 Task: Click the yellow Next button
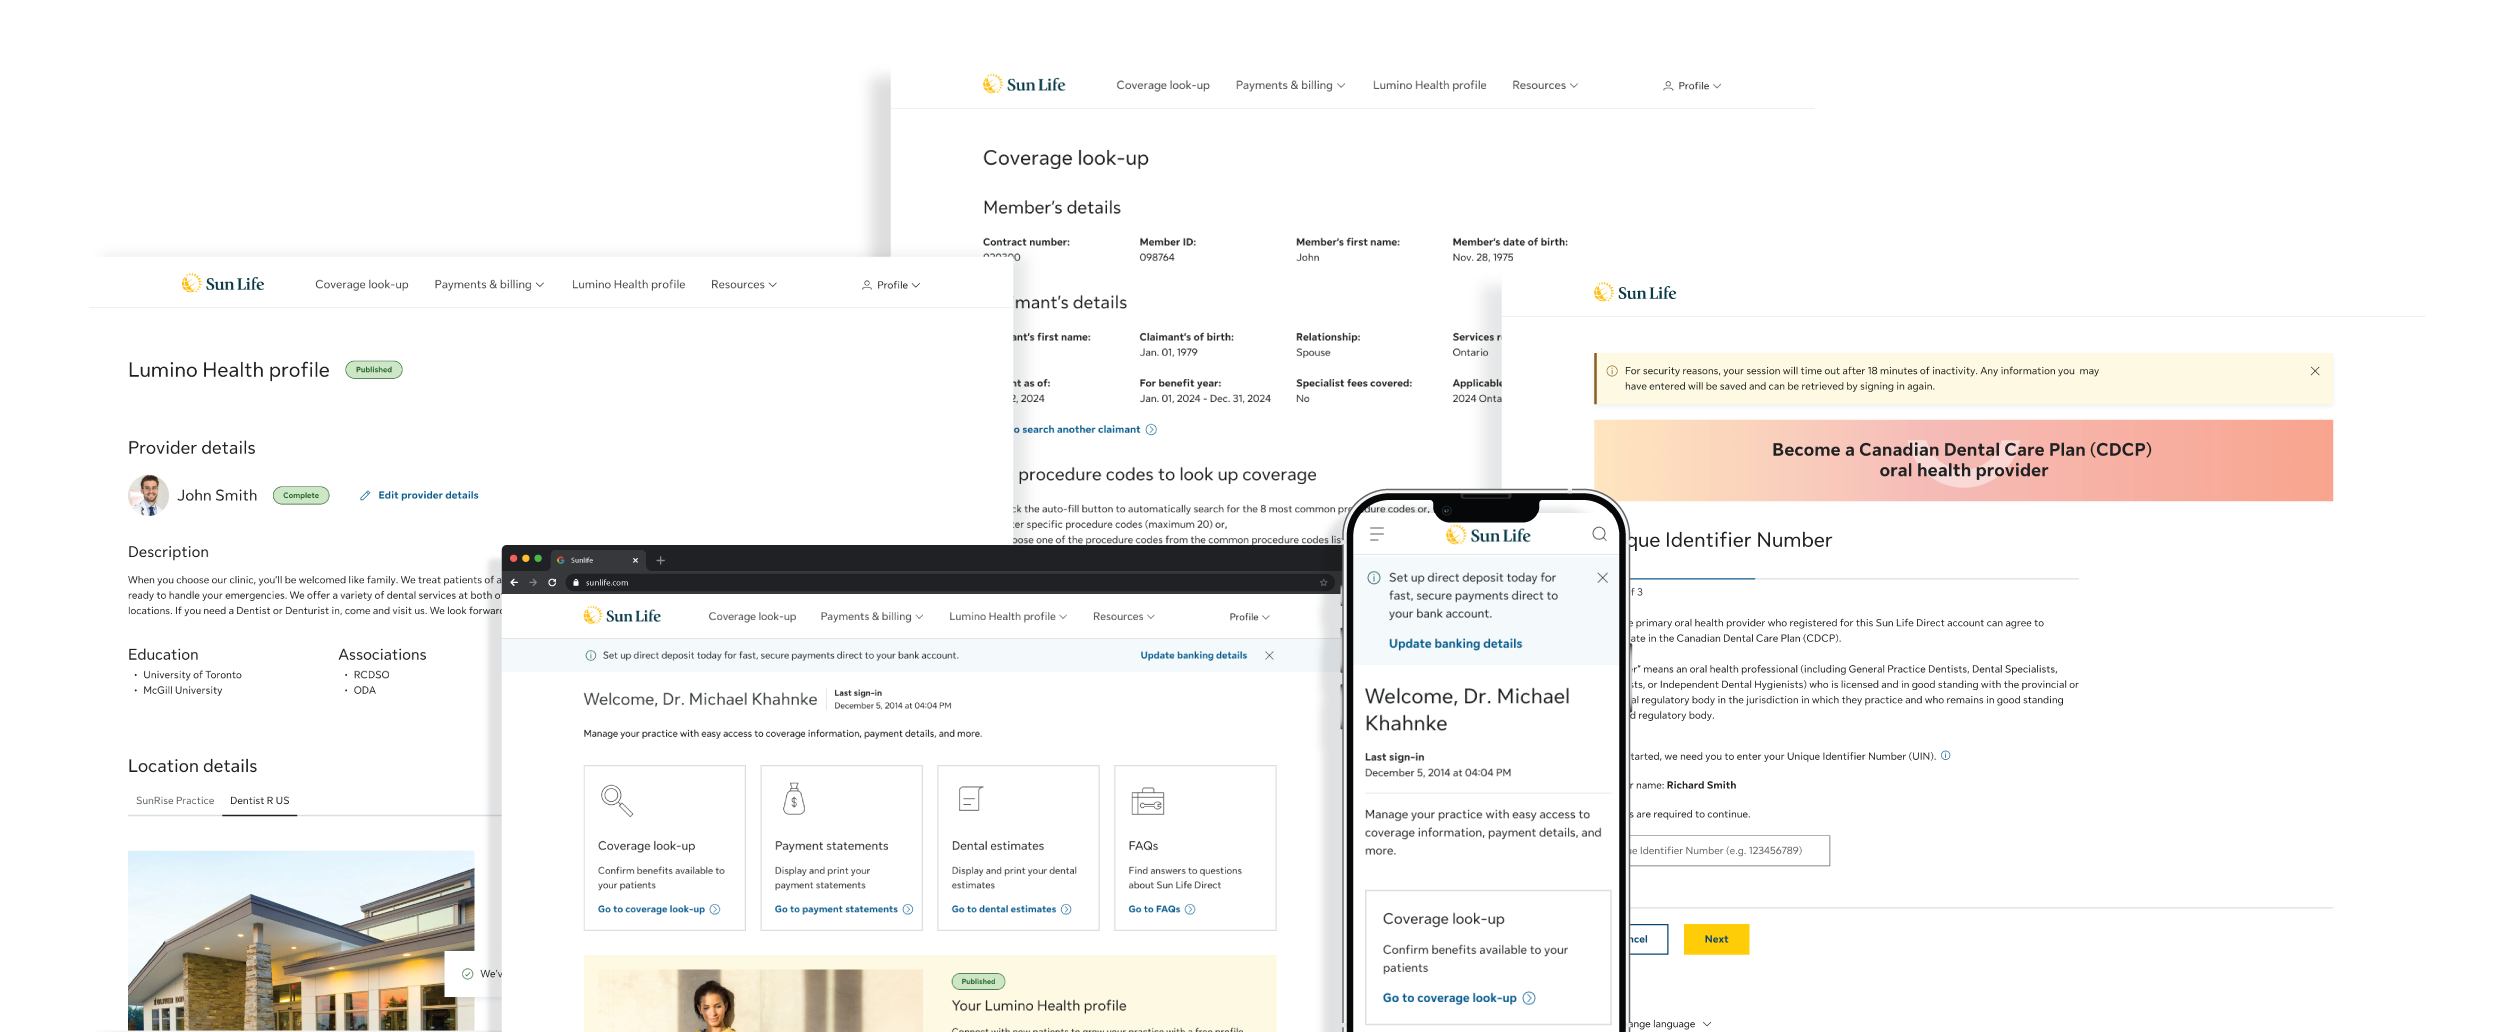(1716, 939)
